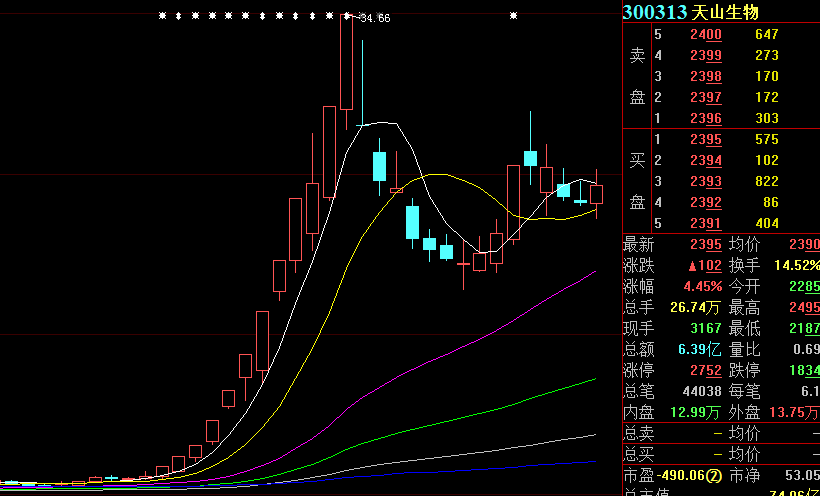Click the isolated info marker at top right of chart
The height and width of the screenshot is (496, 820).
(513, 16)
